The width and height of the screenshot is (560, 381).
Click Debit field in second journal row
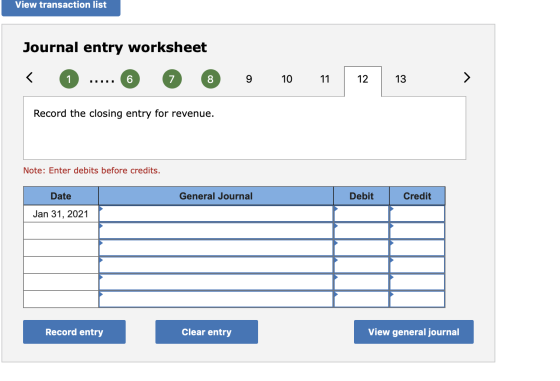[x=361, y=231]
